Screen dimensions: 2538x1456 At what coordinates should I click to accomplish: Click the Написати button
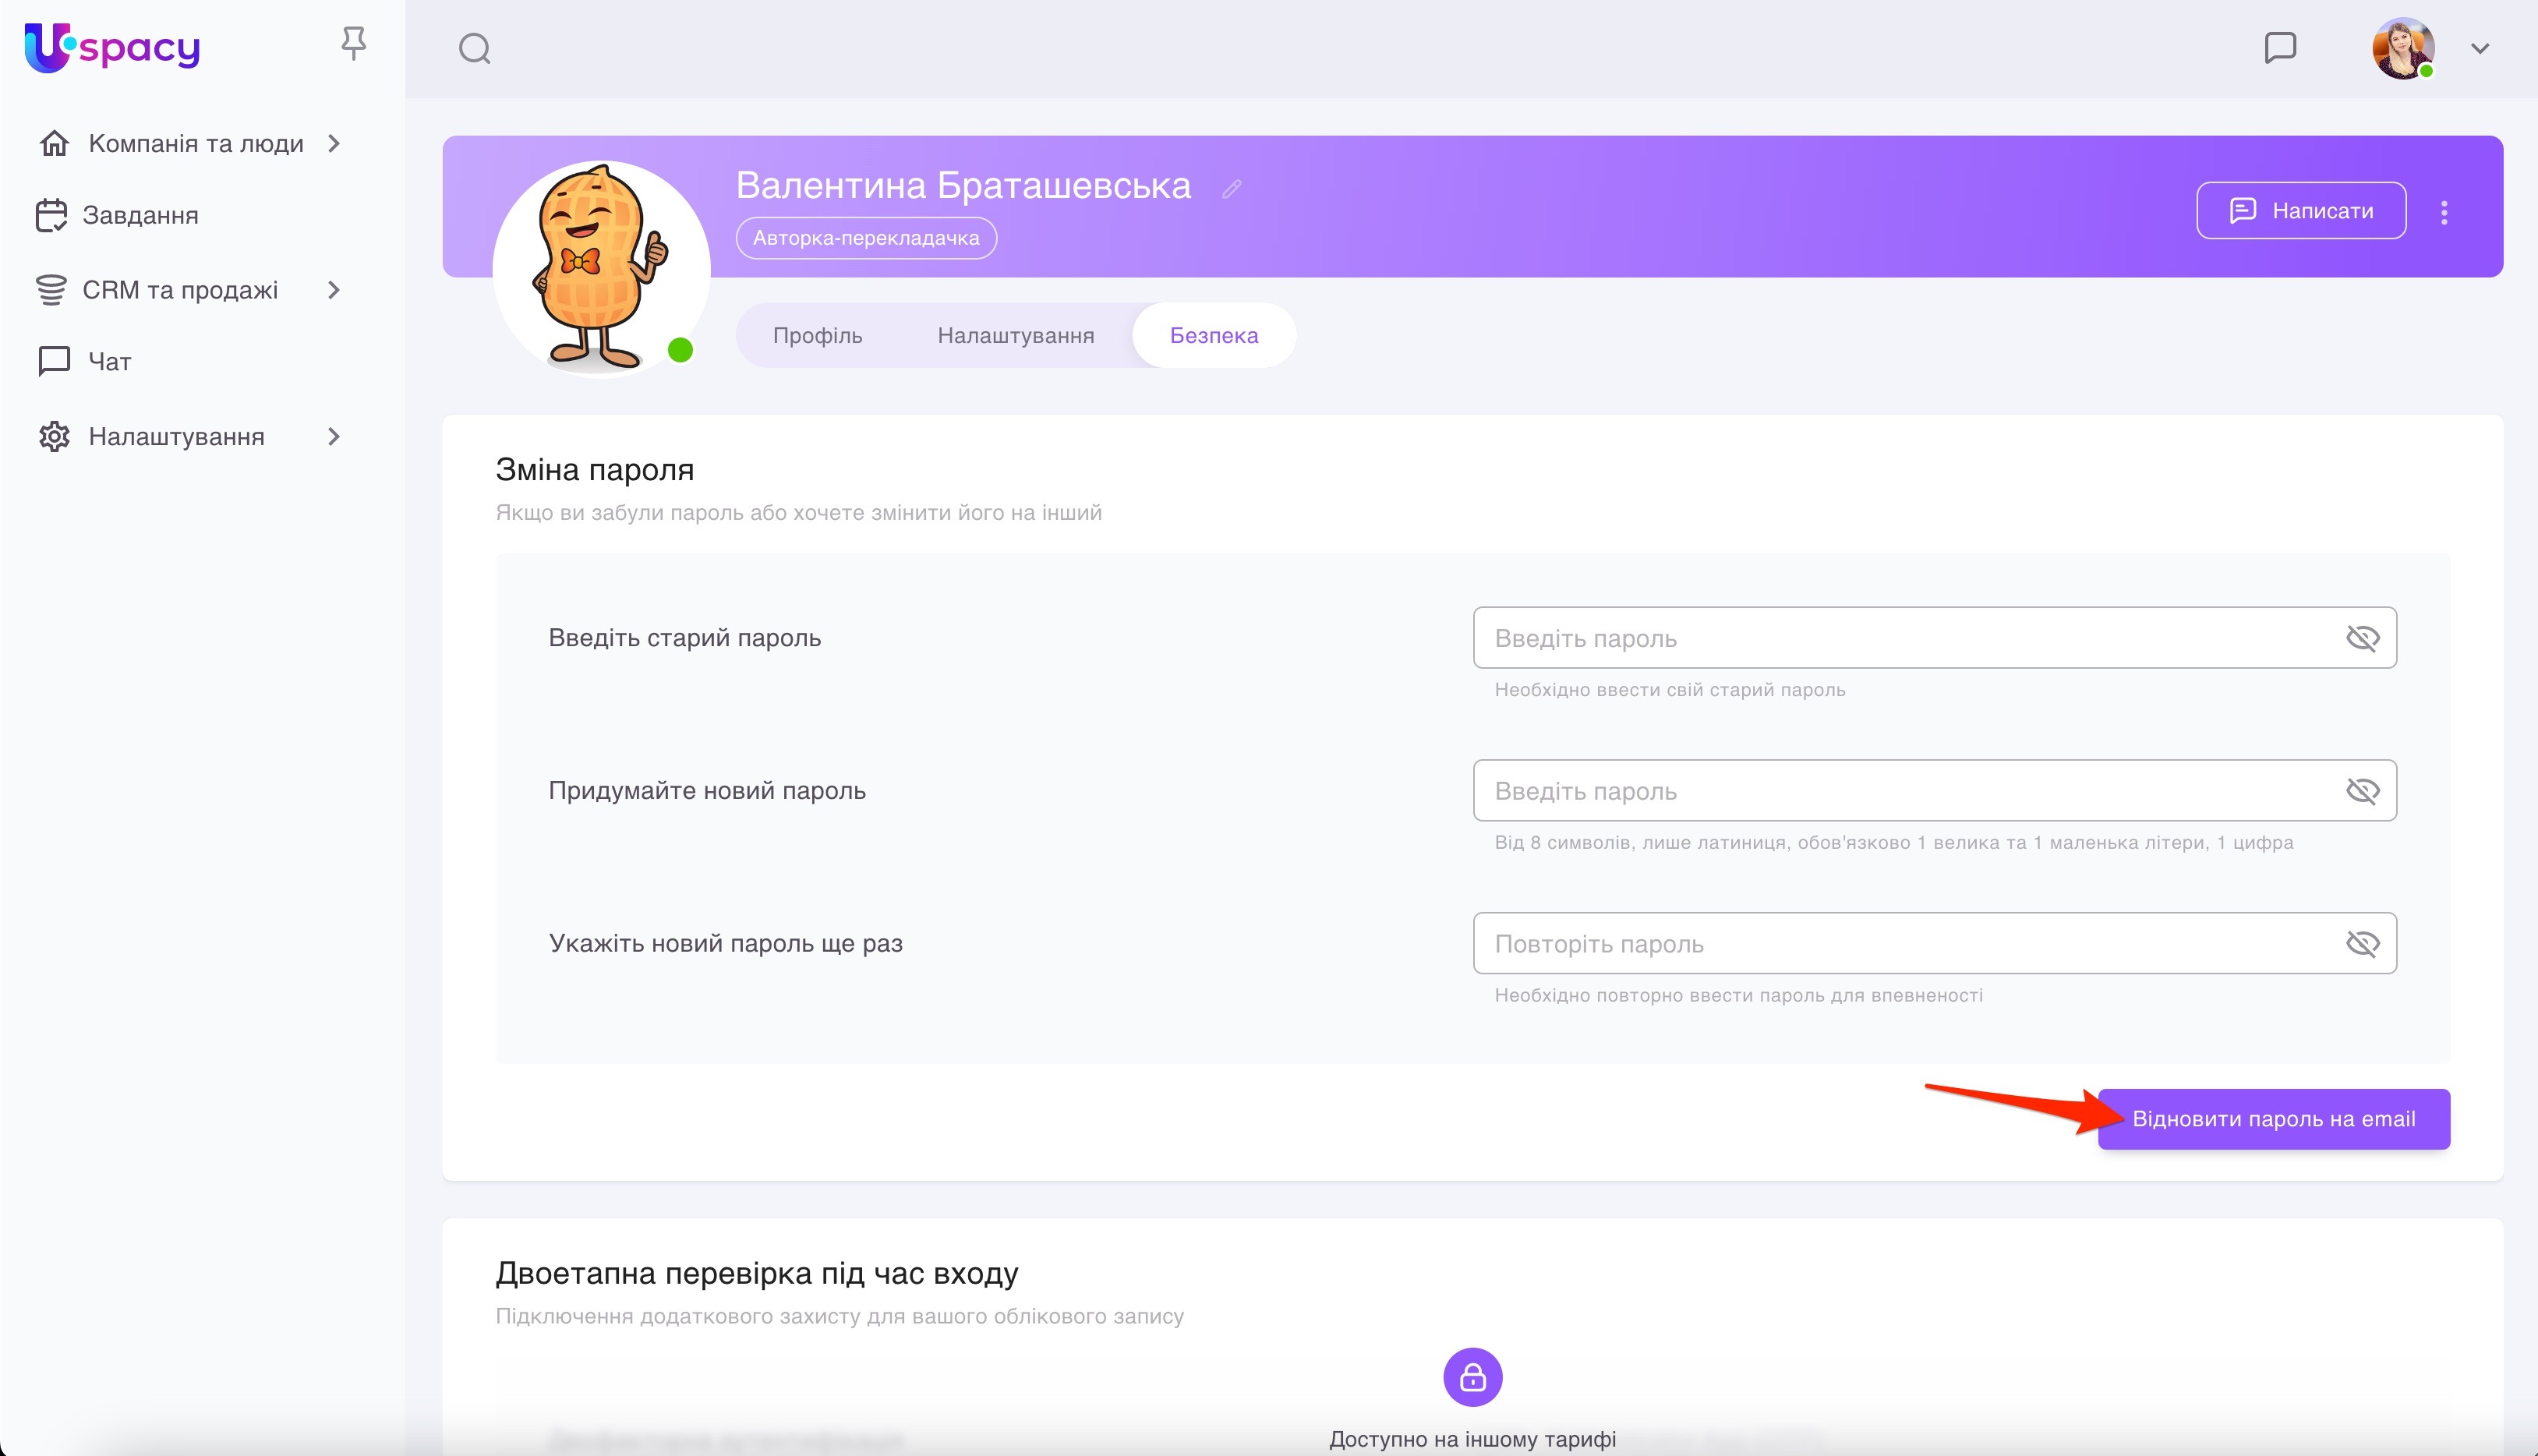point(2300,210)
